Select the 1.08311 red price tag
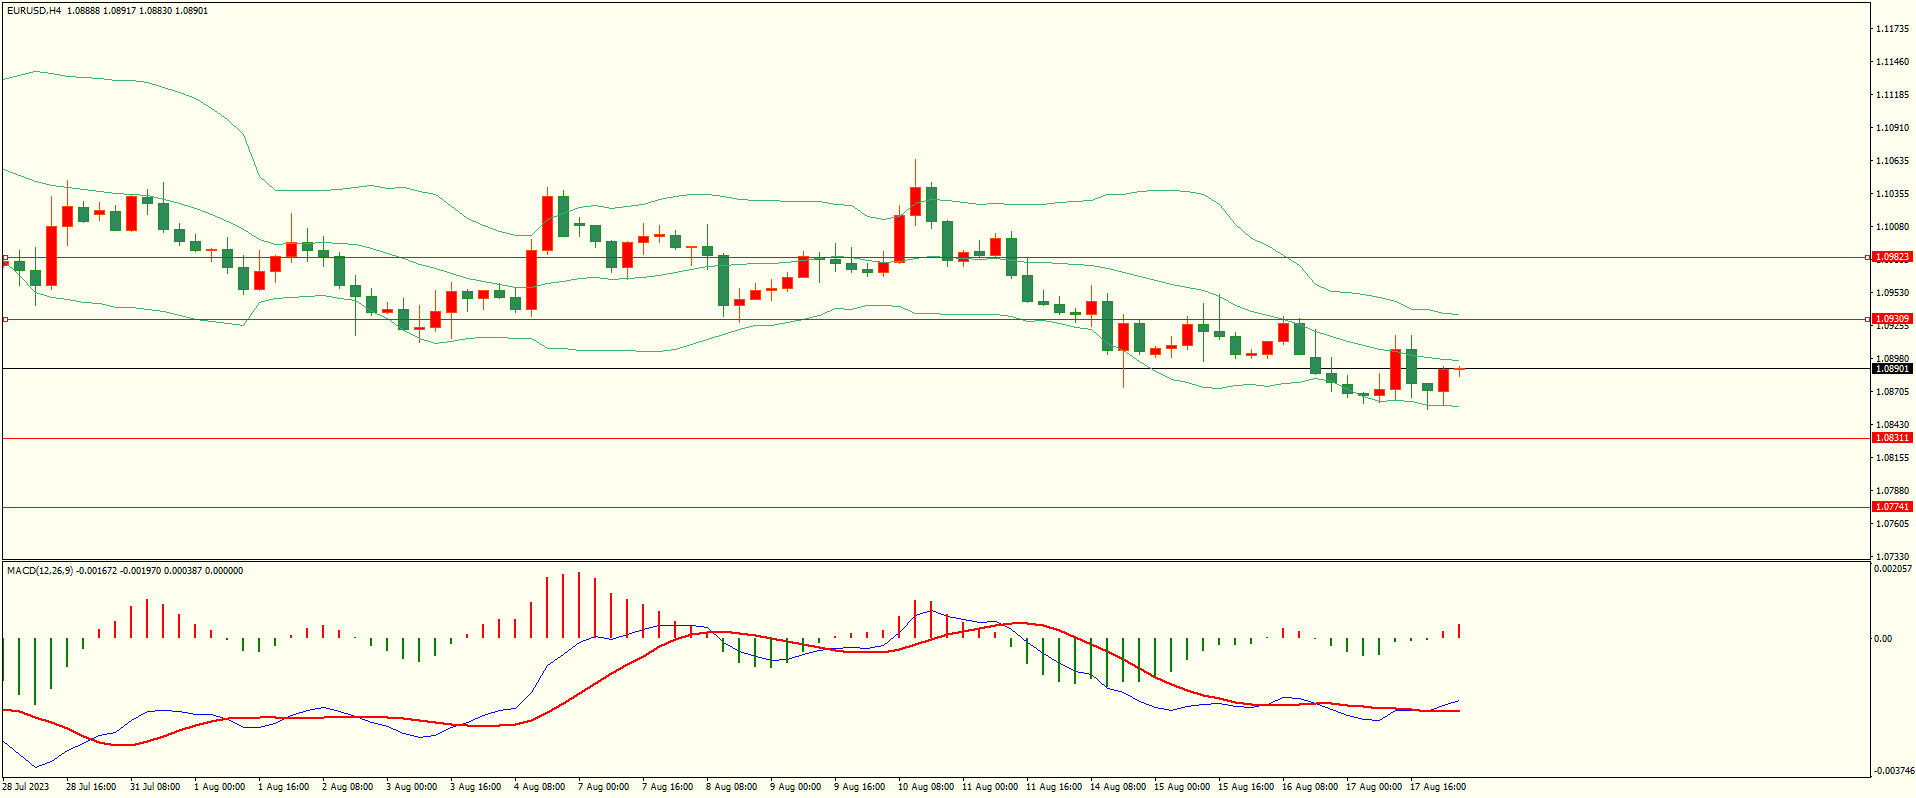Viewport: 1916px width, 798px height. pyautogui.click(x=1891, y=438)
